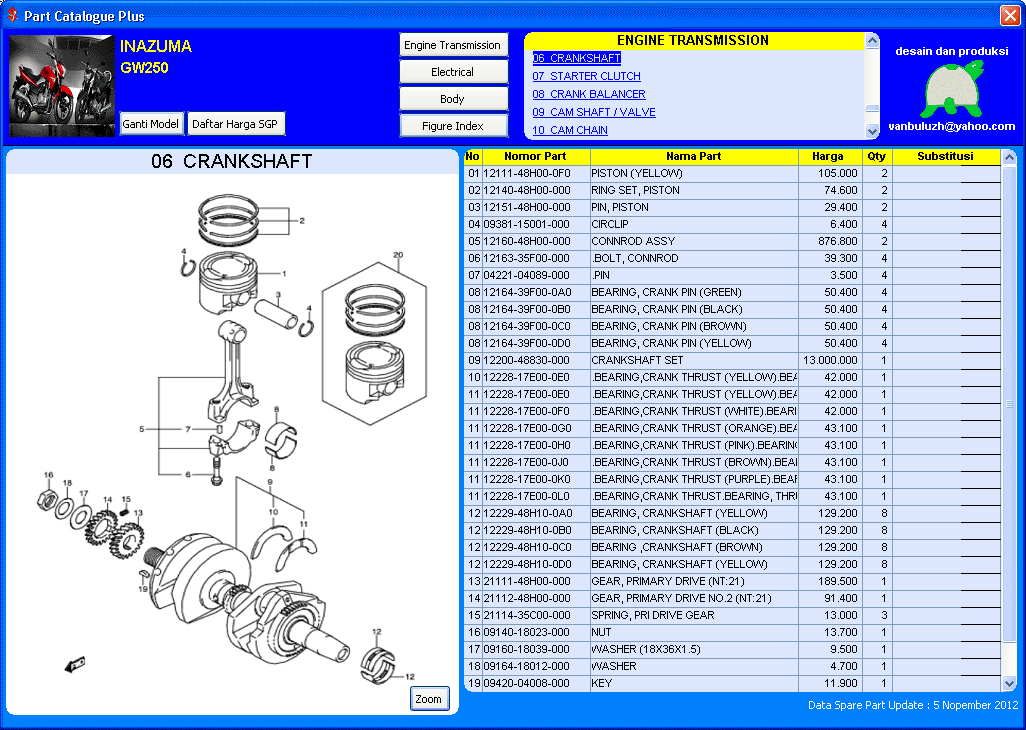Viewport: 1026px width, 730px height.
Task: Select RING SET, PISTON row
Action: click(732, 190)
